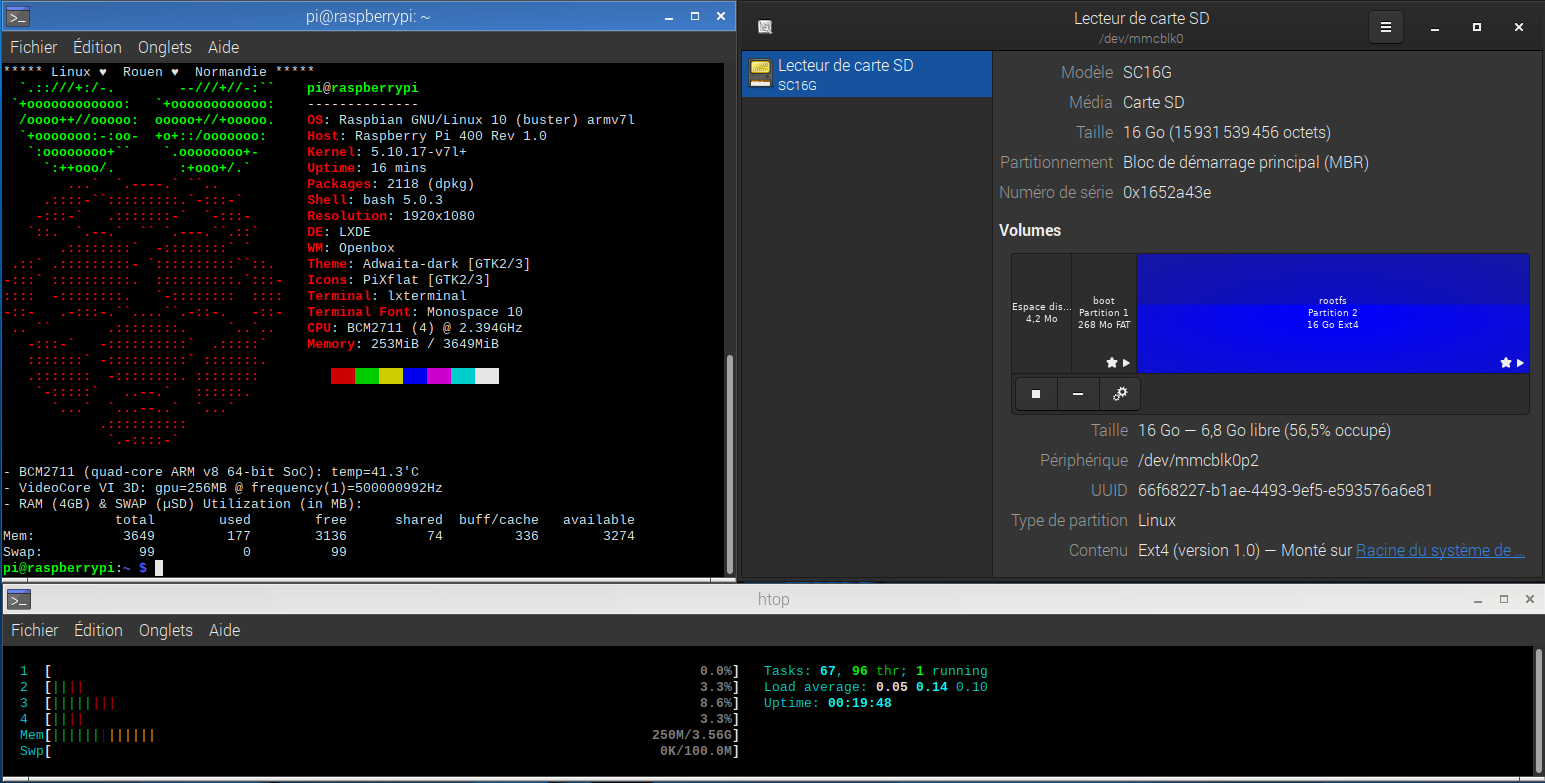Open additional partition options gear button

[1120, 394]
